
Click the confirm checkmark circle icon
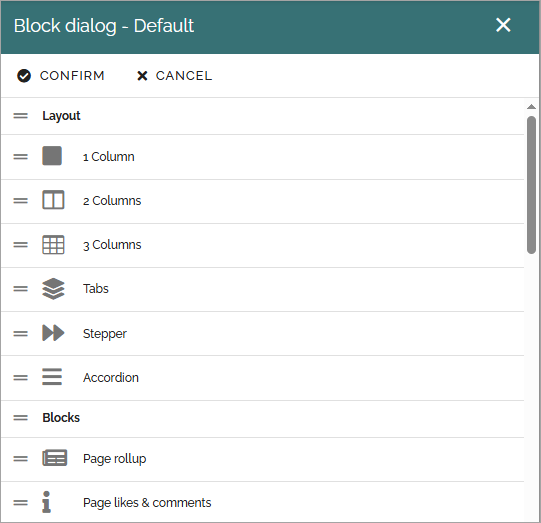pyautogui.click(x=24, y=76)
